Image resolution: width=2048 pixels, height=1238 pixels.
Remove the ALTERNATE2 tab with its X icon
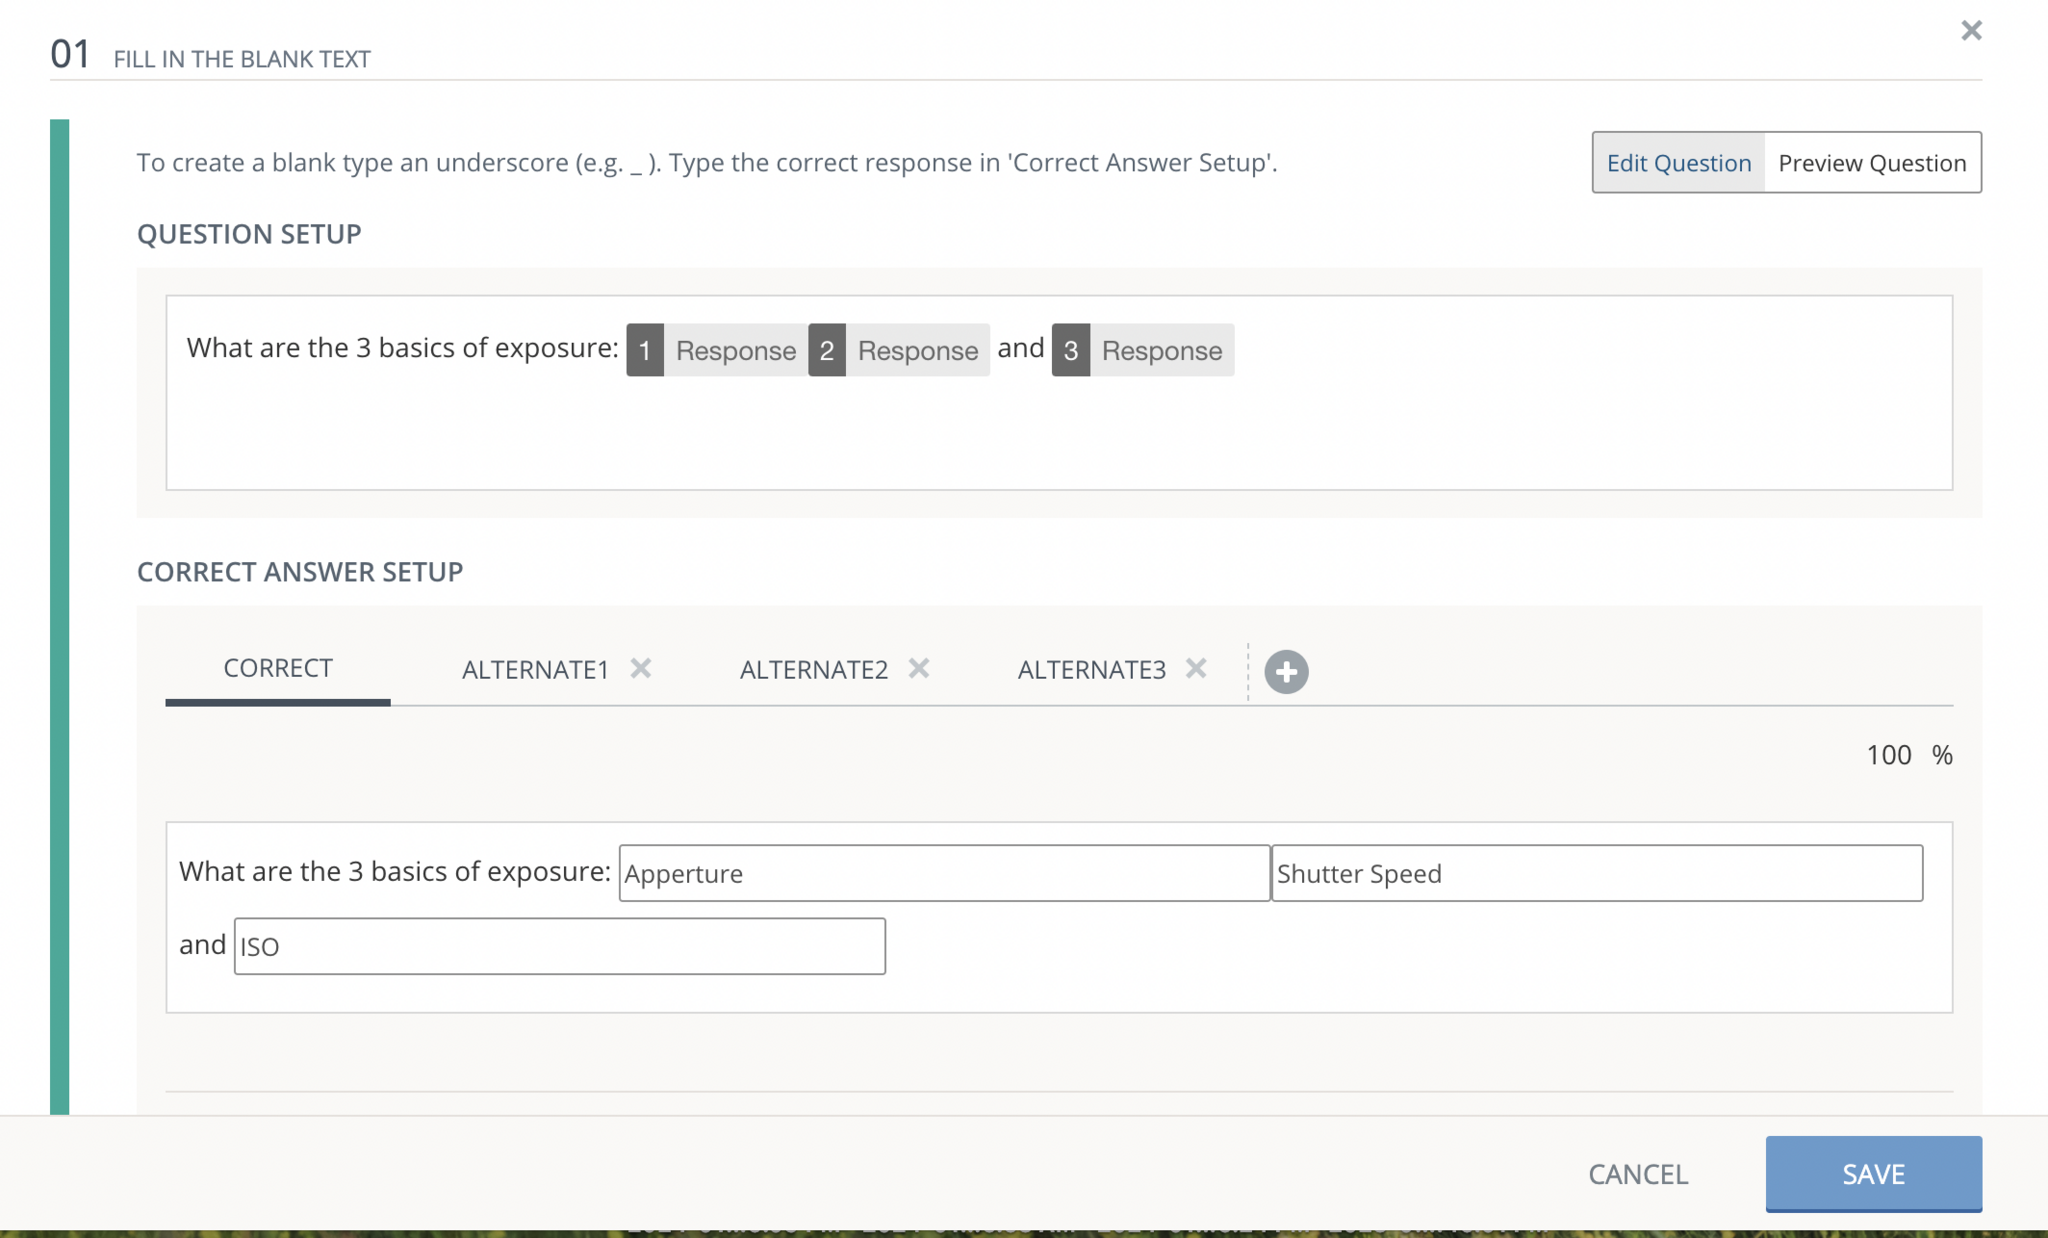tap(919, 668)
